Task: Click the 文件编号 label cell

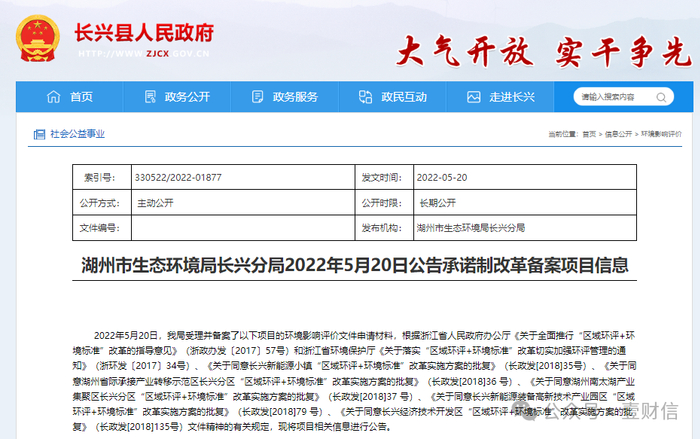Action: tap(102, 228)
